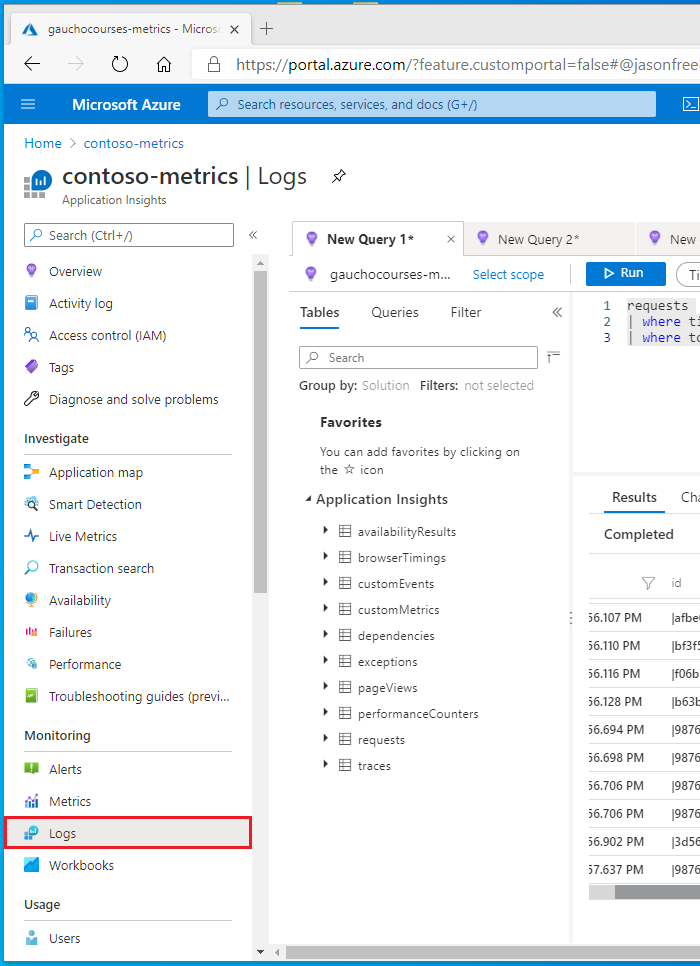Click the sort tables icon next to Search
700x966 pixels.
point(553,357)
